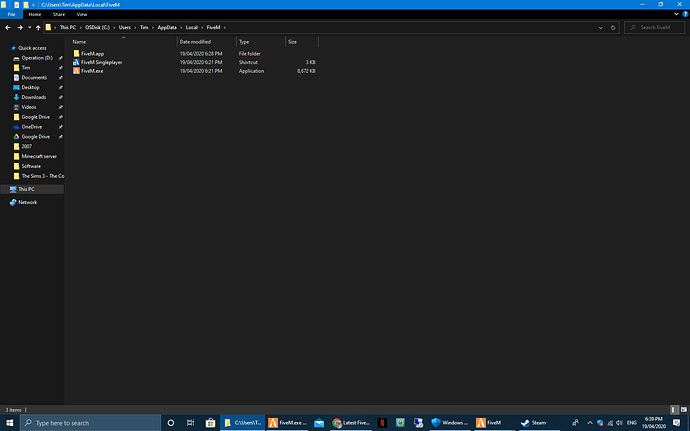This screenshot has height=431, width=690.
Task: Switch to details view layout icon
Action: point(674,410)
